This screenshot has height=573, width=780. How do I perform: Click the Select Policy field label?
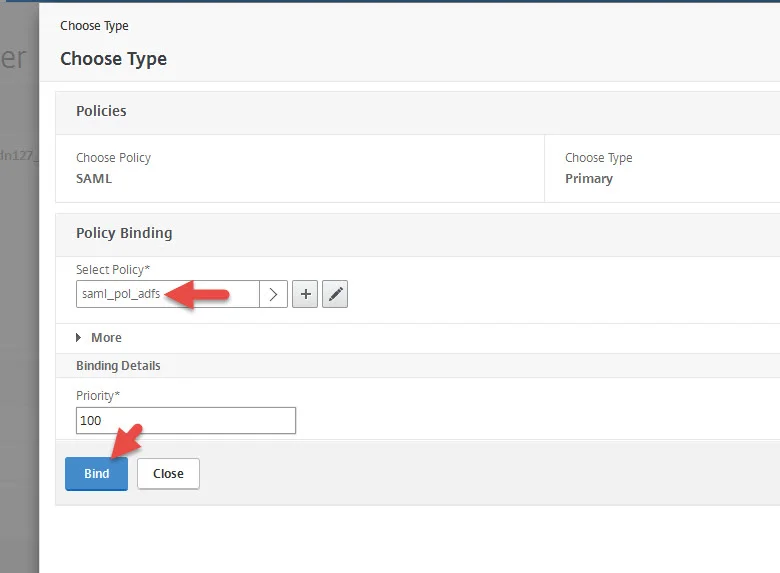(x=113, y=270)
